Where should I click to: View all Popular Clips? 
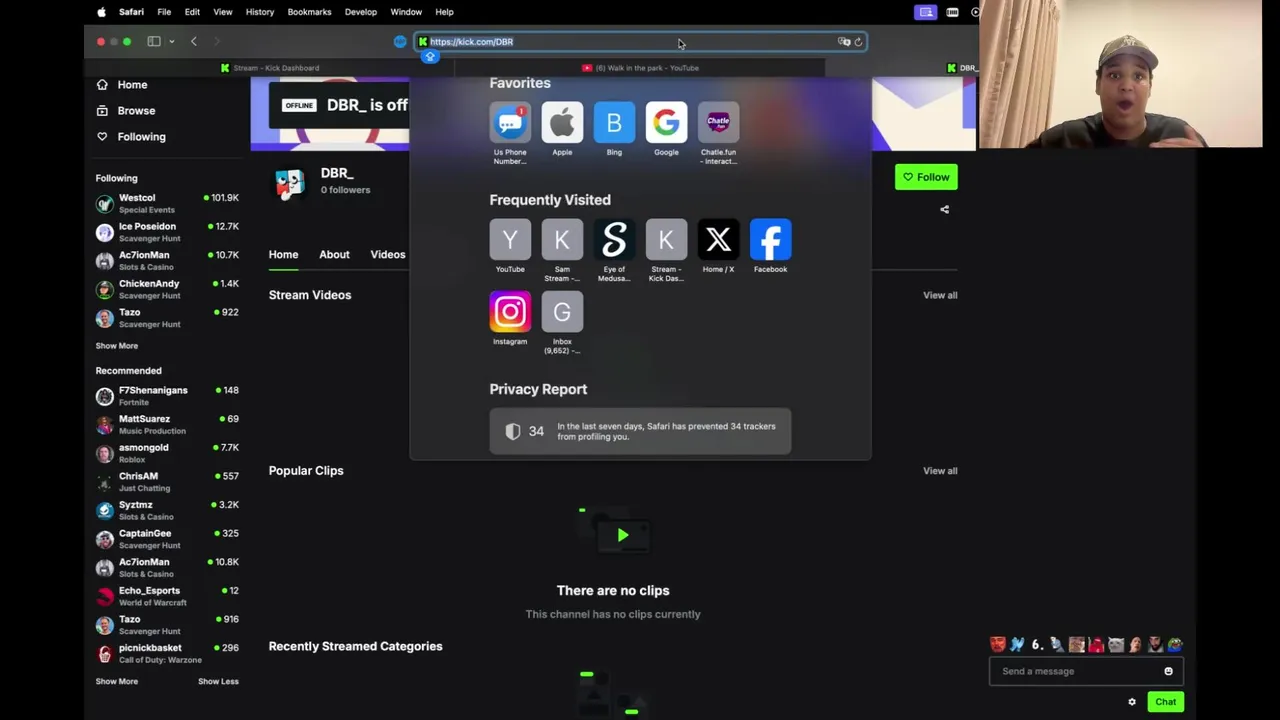click(x=940, y=471)
